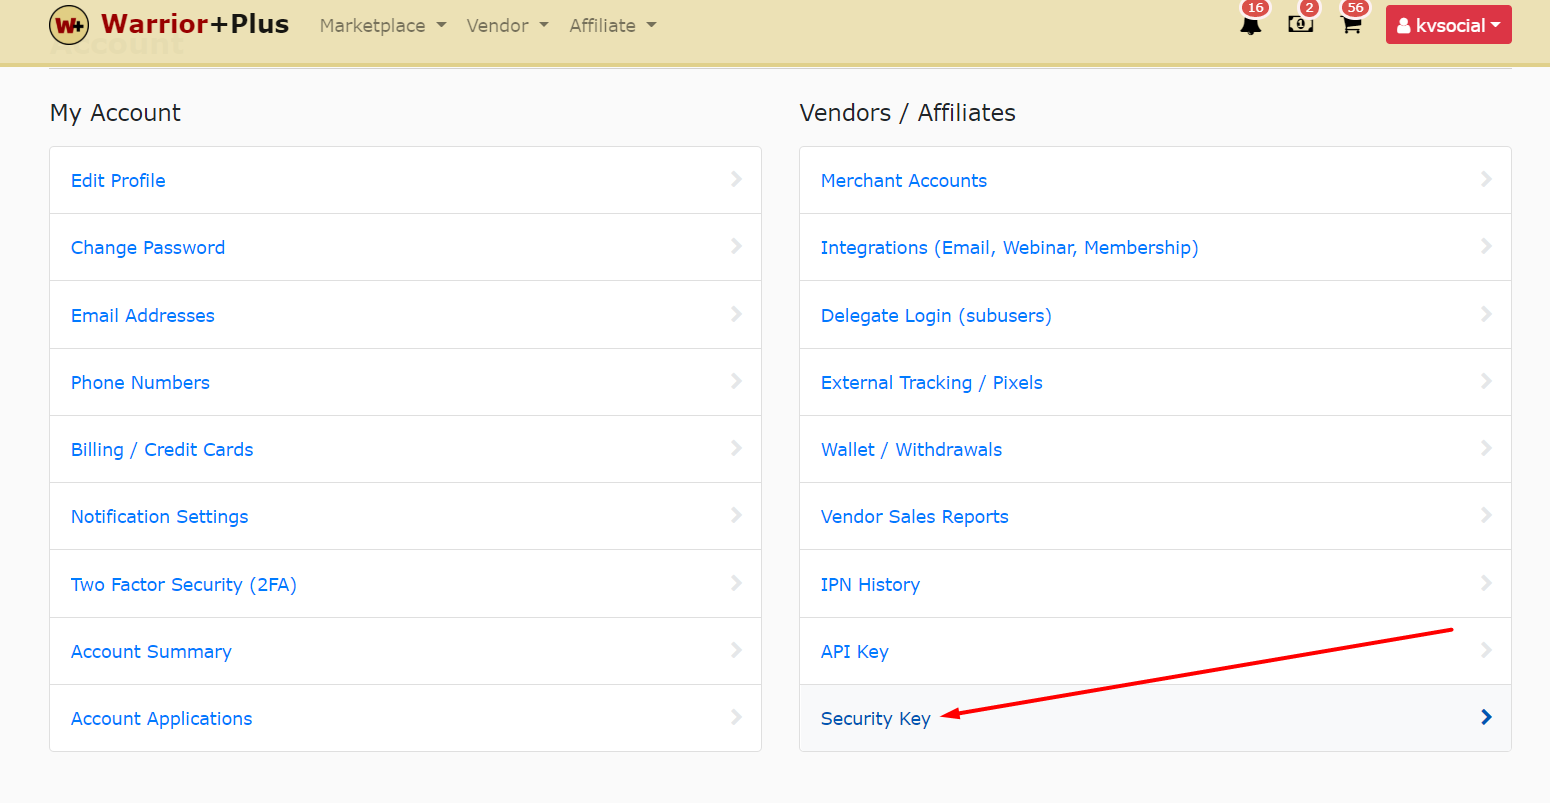Open Integrations (Email, Webinar, Membership)

pos(1010,248)
